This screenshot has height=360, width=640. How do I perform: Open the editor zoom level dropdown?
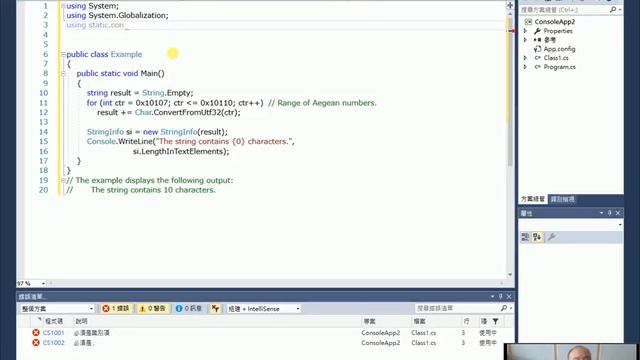(x=43, y=283)
